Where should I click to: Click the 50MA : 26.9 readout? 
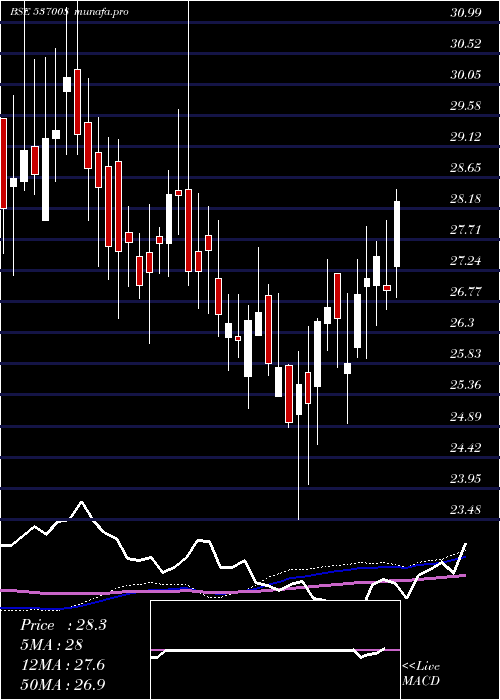[63, 684]
